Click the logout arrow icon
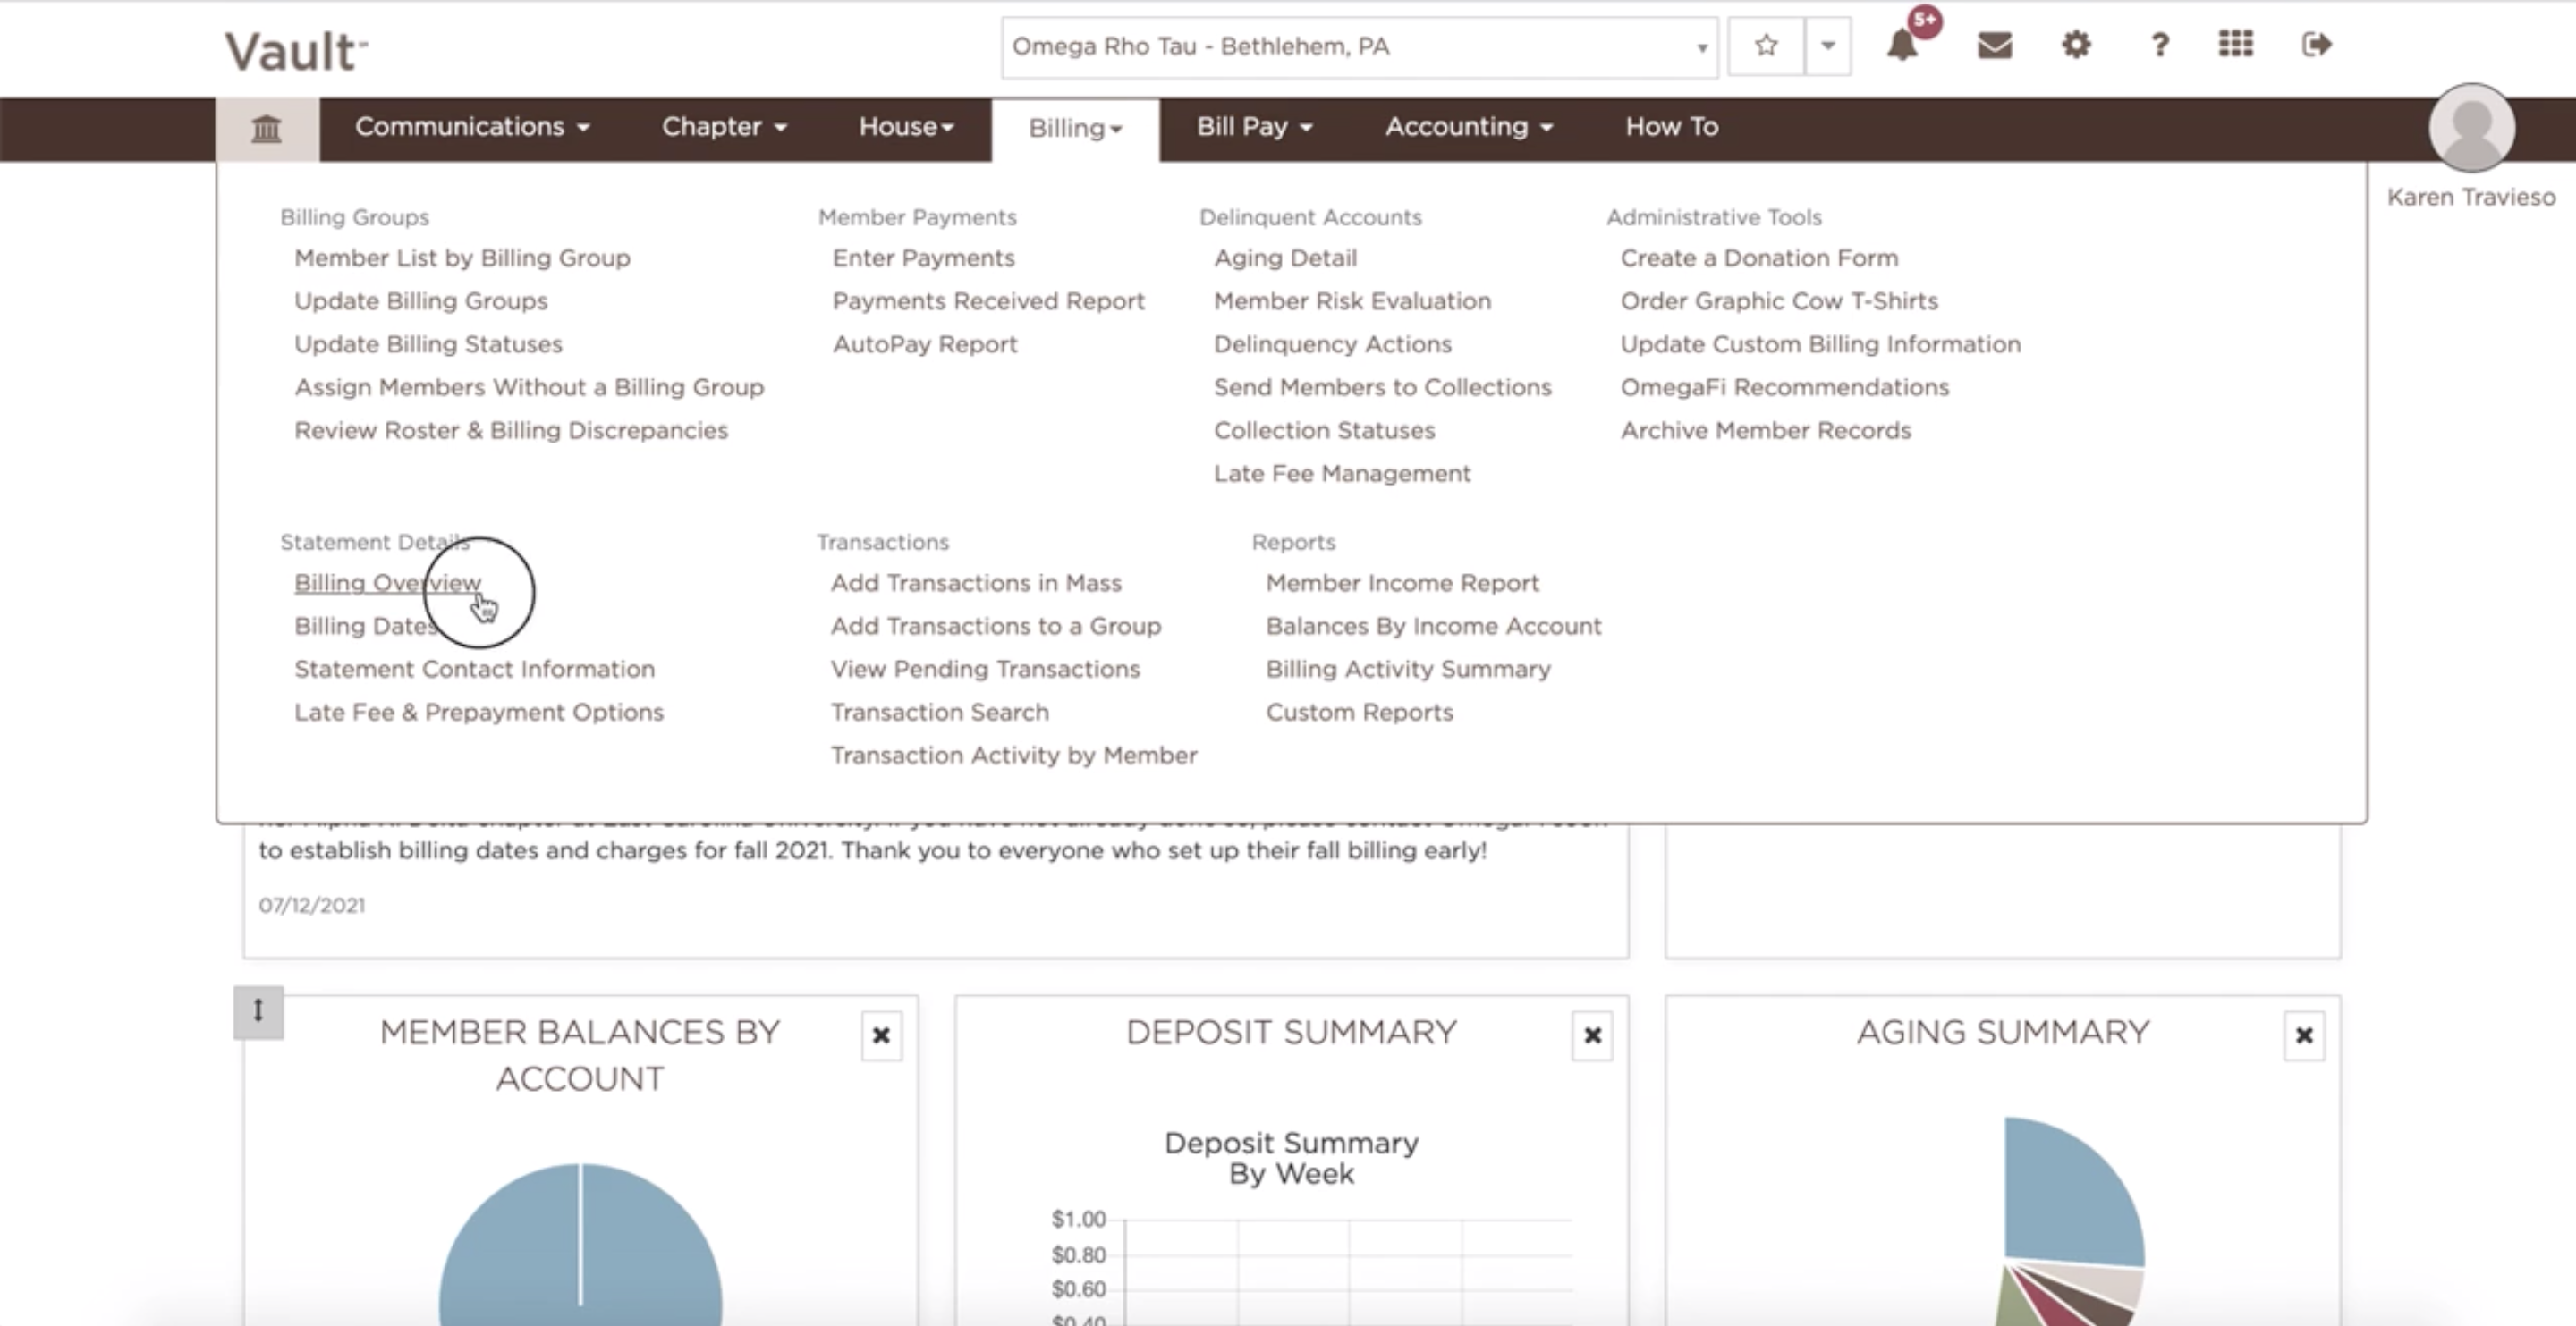Image resolution: width=2576 pixels, height=1326 pixels. click(2316, 45)
